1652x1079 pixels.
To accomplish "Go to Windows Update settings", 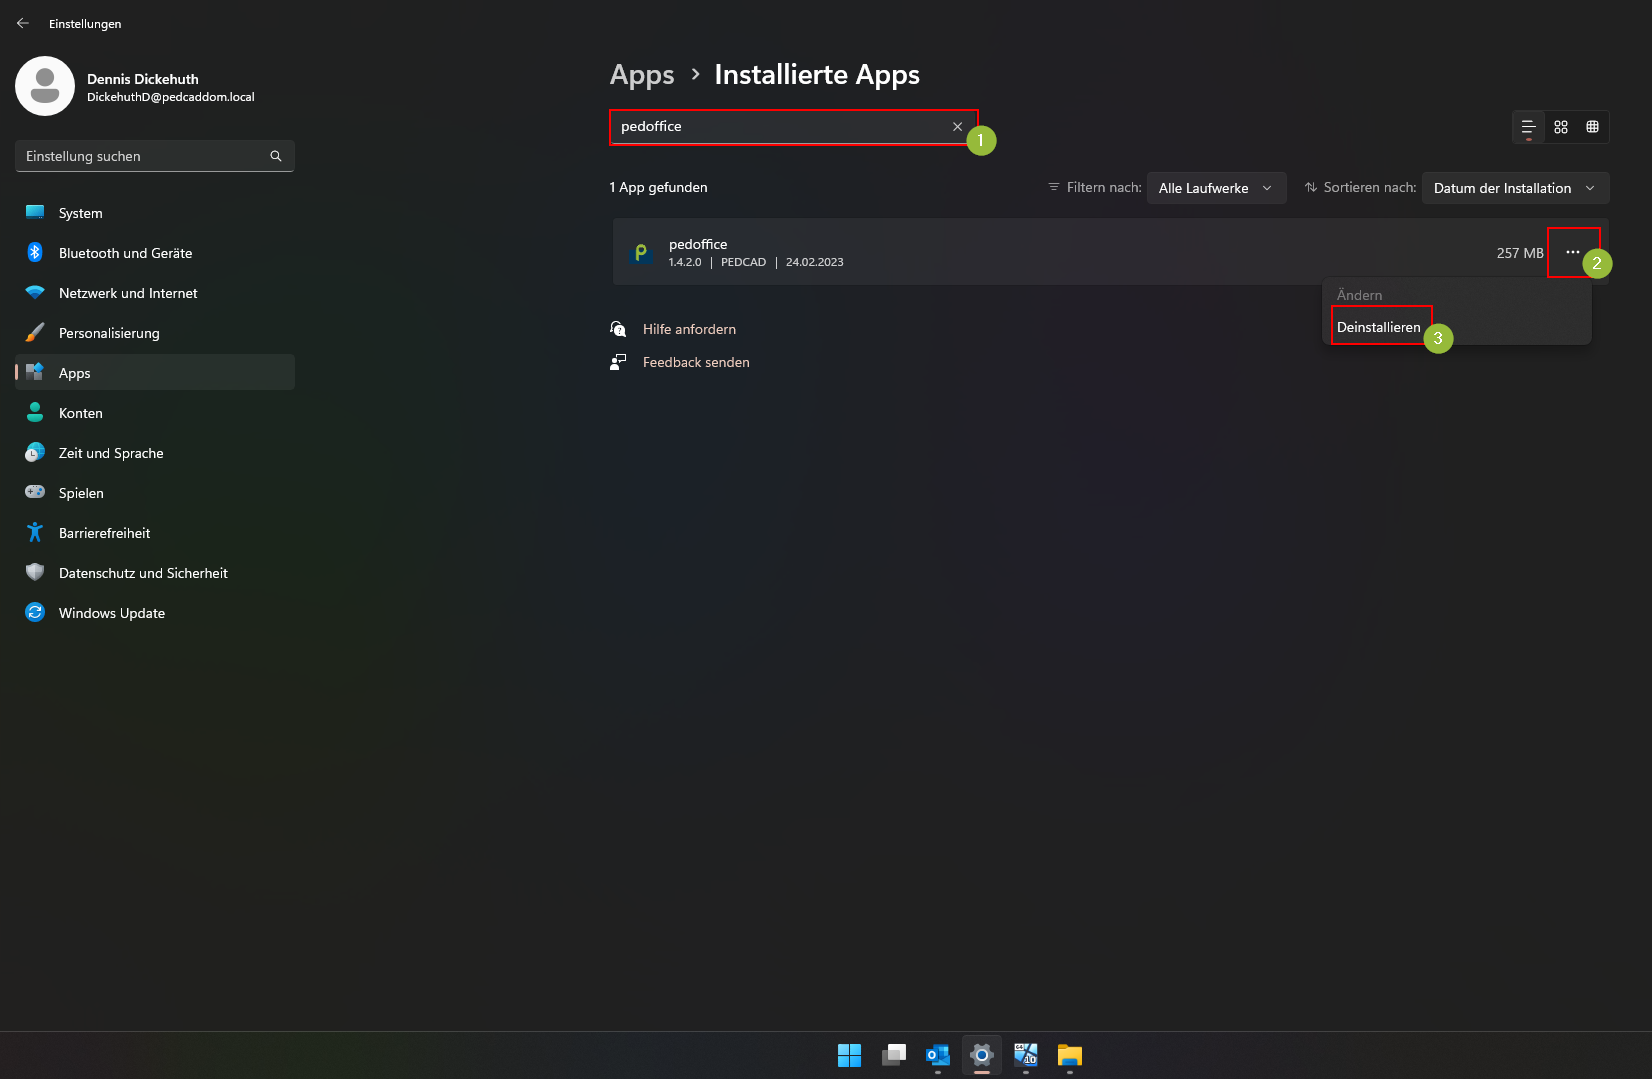I will tap(112, 613).
